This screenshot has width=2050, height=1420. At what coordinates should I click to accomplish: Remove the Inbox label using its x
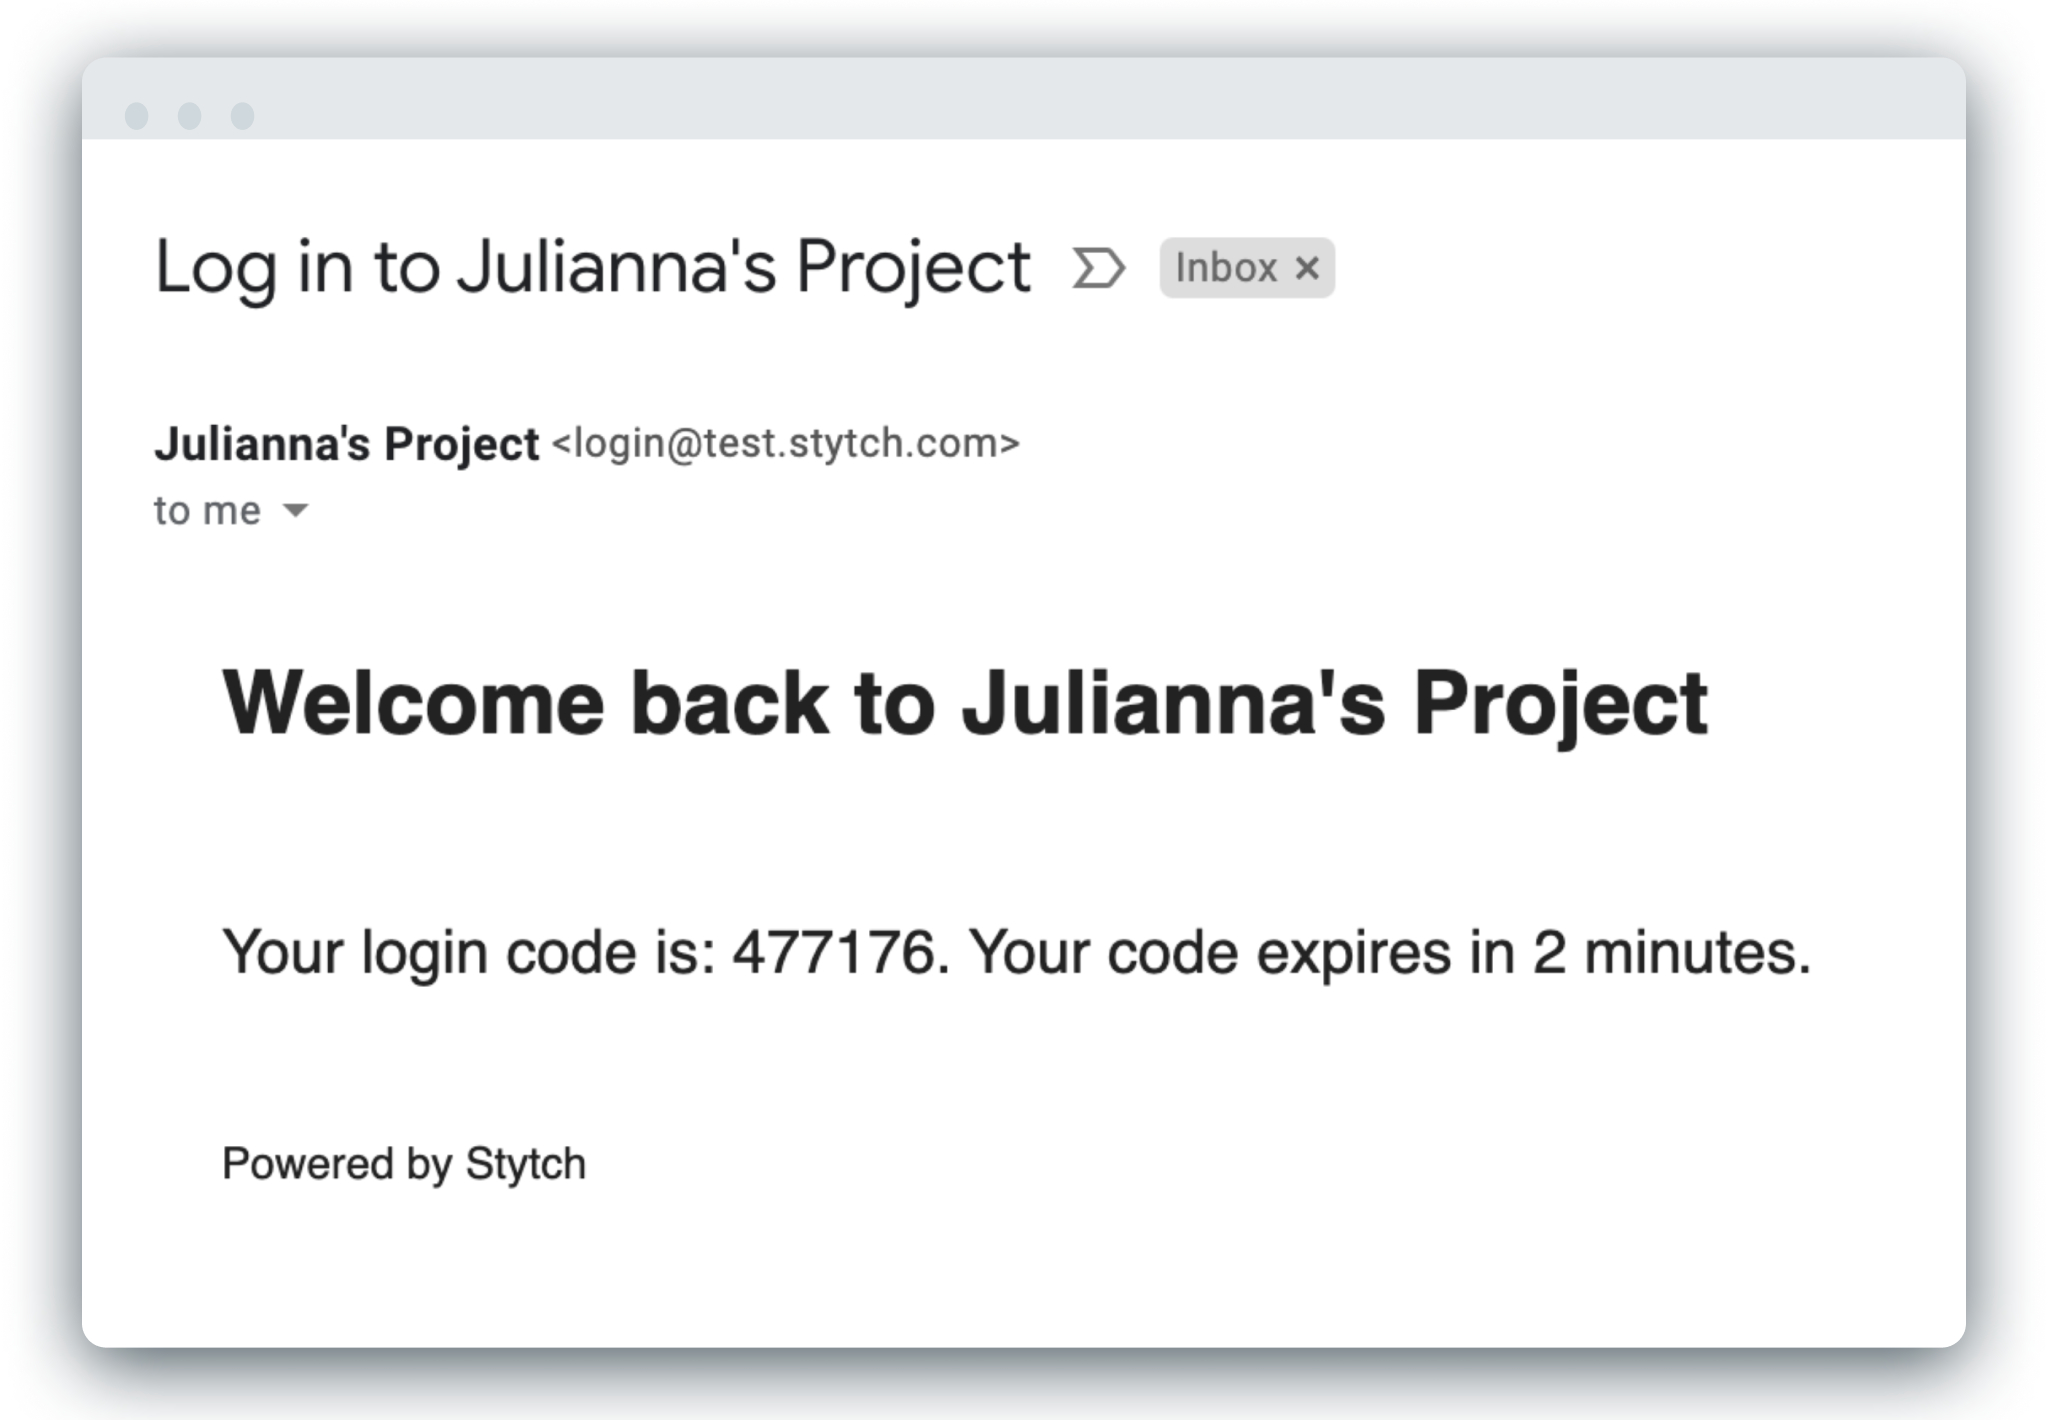(x=1307, y=268)
